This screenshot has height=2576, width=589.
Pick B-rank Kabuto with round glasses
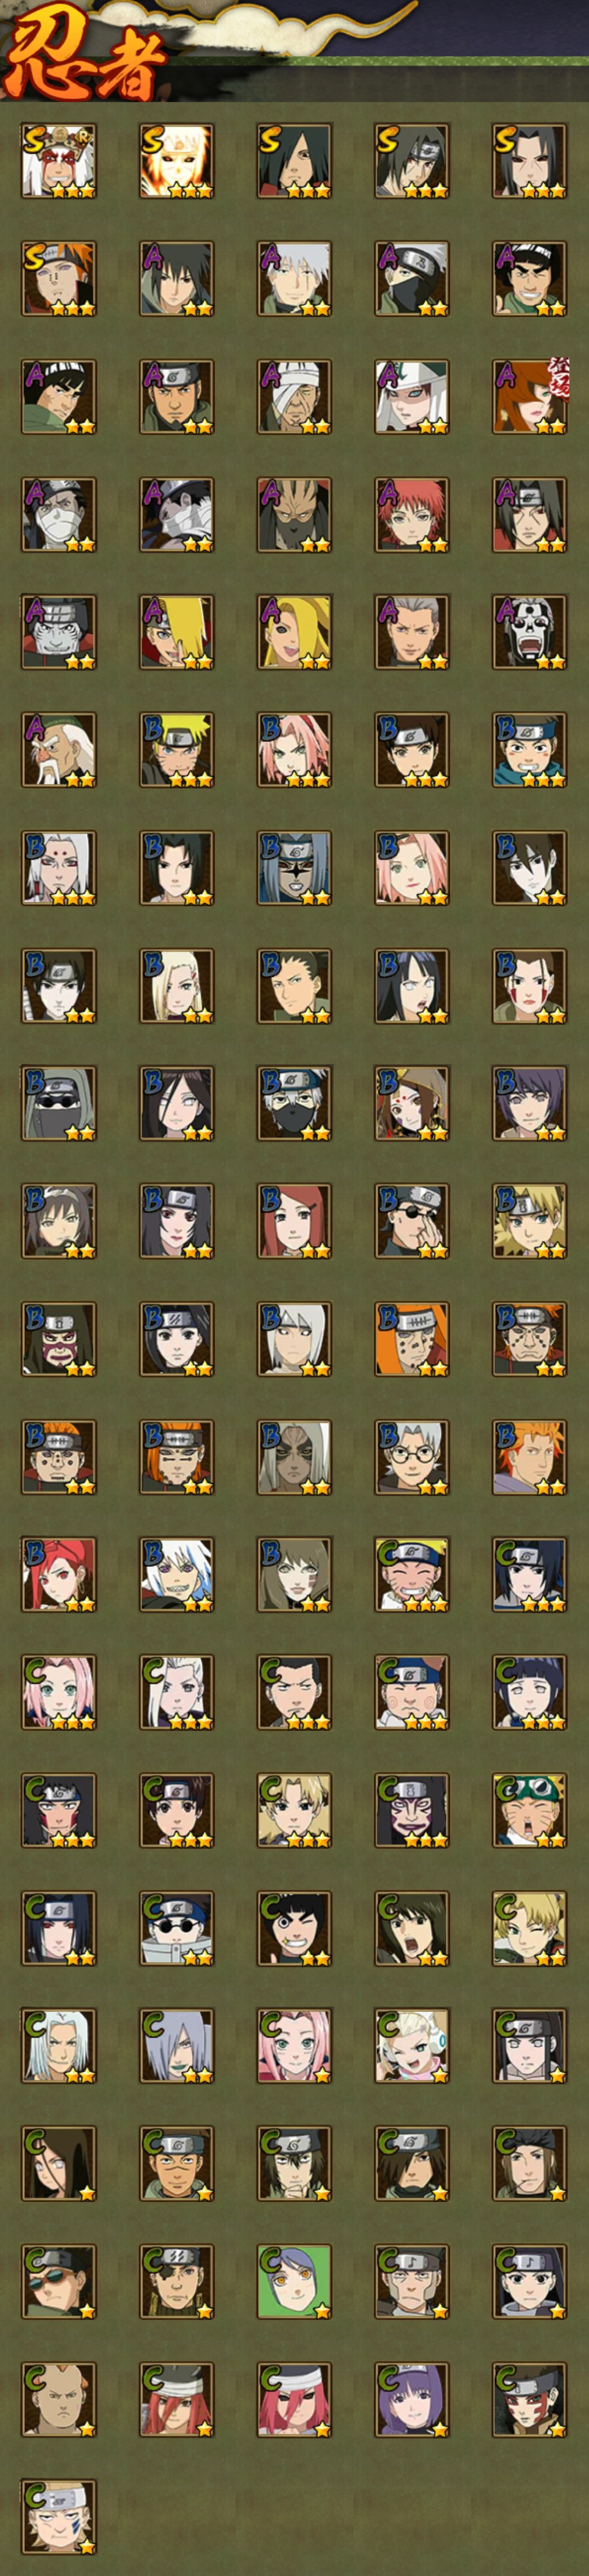(x=412, y=1458)
